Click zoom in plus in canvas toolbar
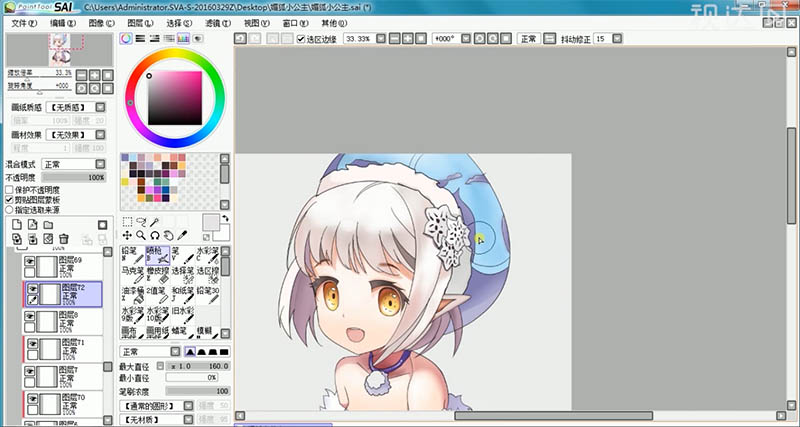This screenshot has height=427, width=800. click(x=408, y=39)
